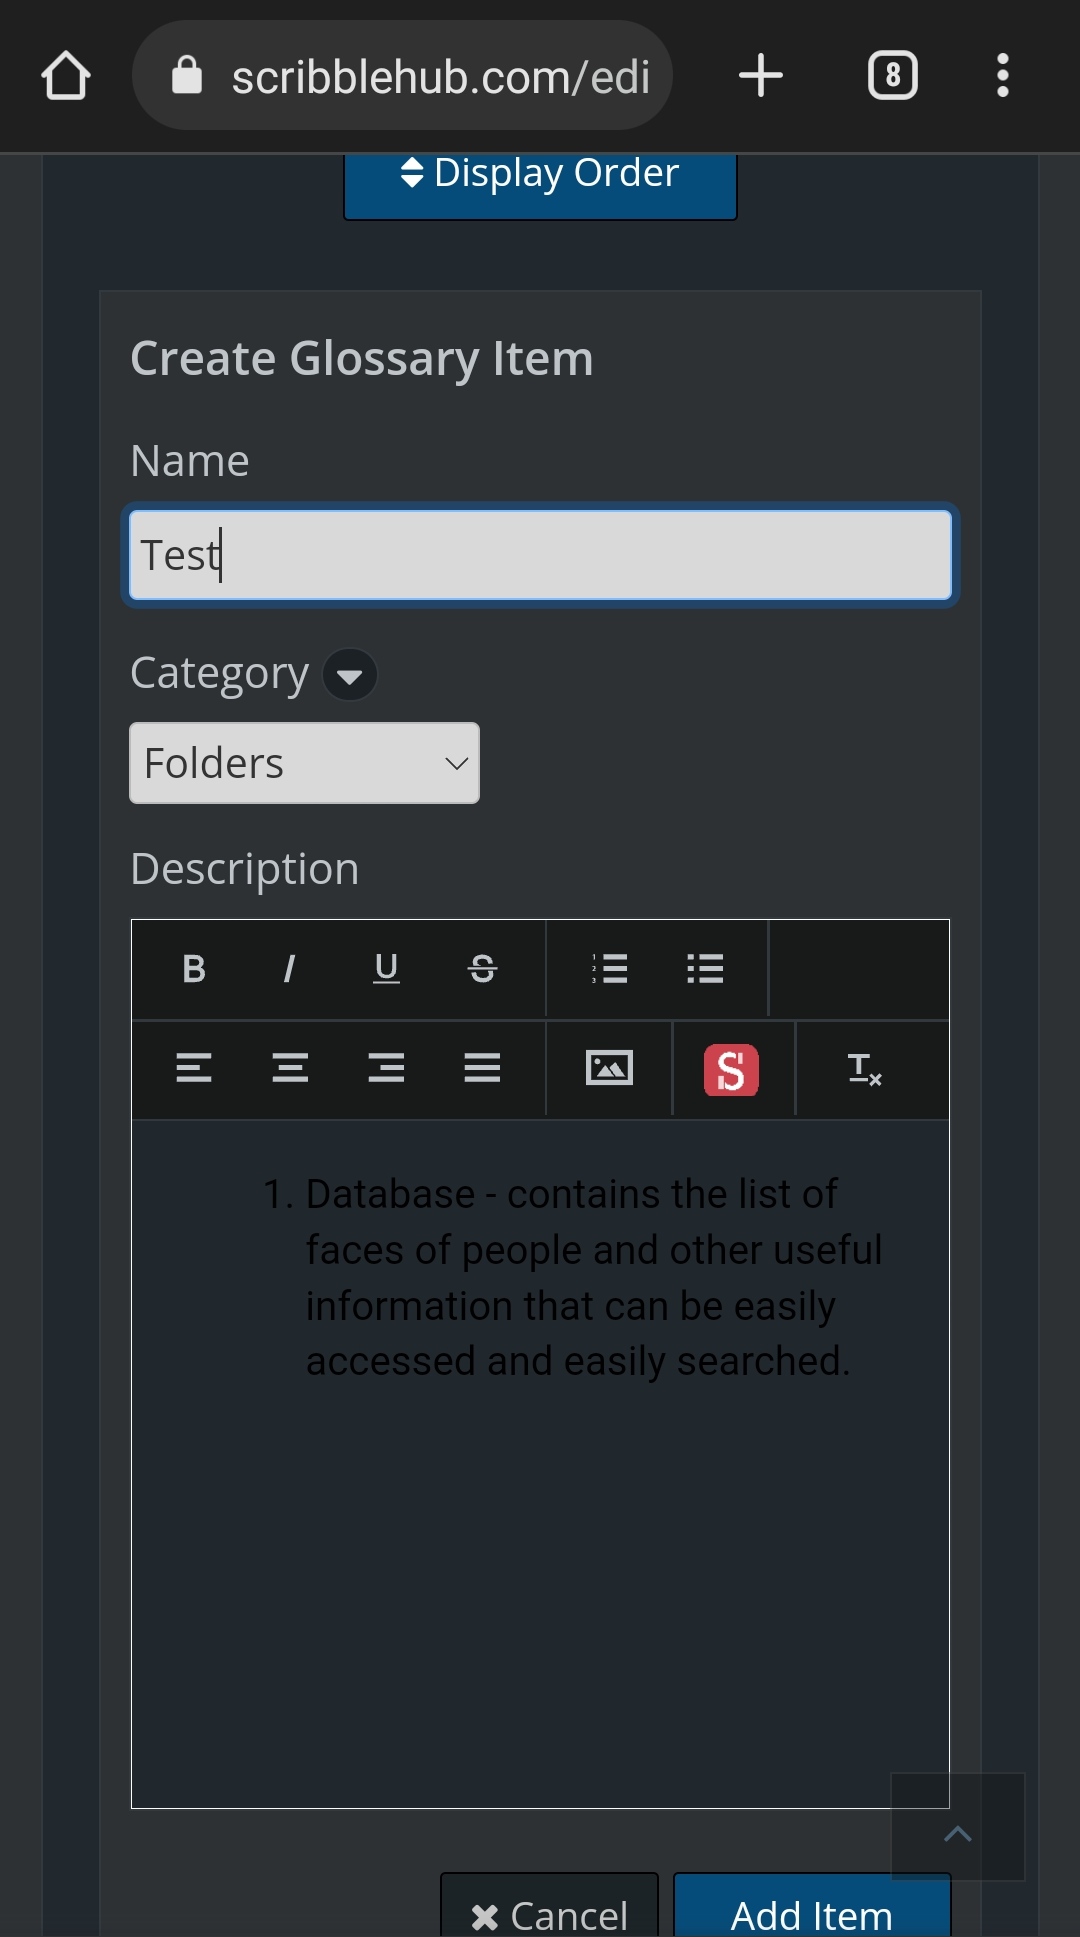Insert a numbered list
Screen dimensions: 1080x1937
point(609,968)
